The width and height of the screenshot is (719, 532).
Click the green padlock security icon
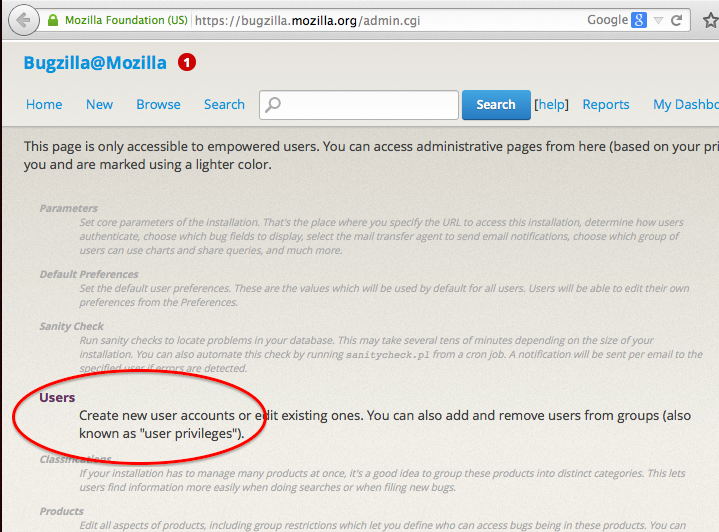(53, 20)
